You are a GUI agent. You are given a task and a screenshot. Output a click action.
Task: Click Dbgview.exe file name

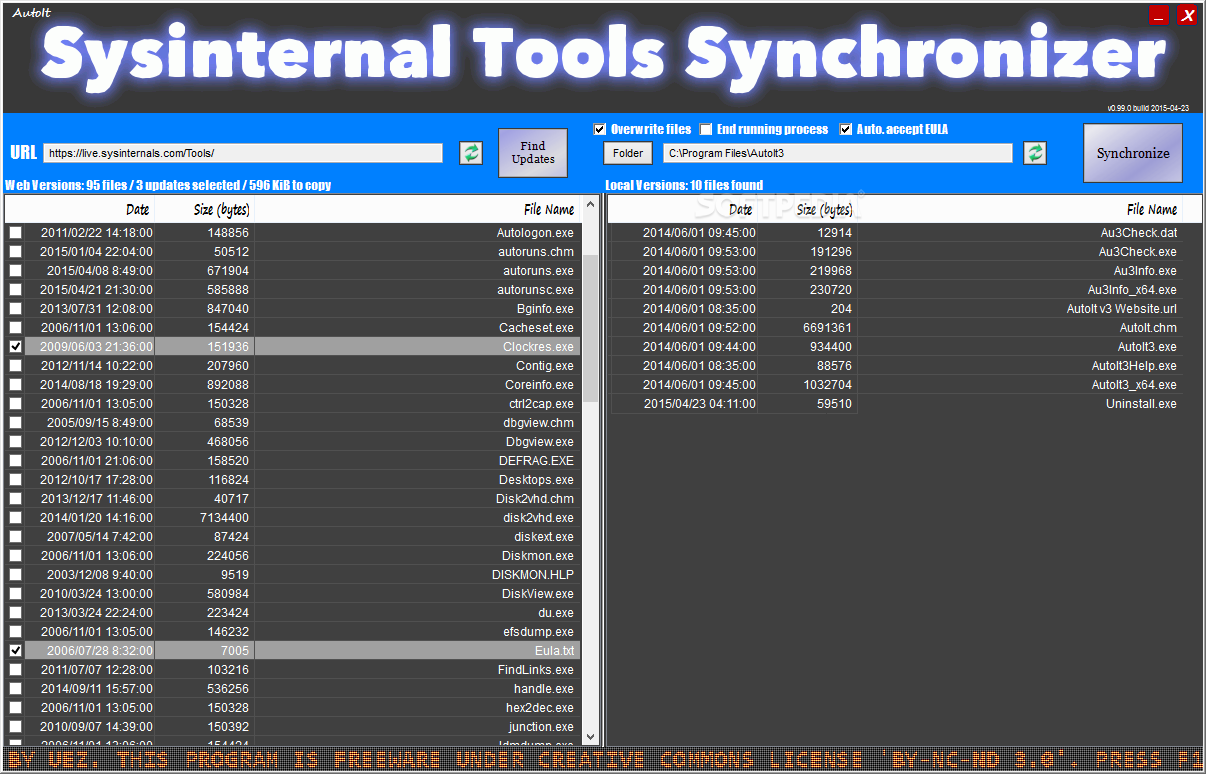coord(539,441)
